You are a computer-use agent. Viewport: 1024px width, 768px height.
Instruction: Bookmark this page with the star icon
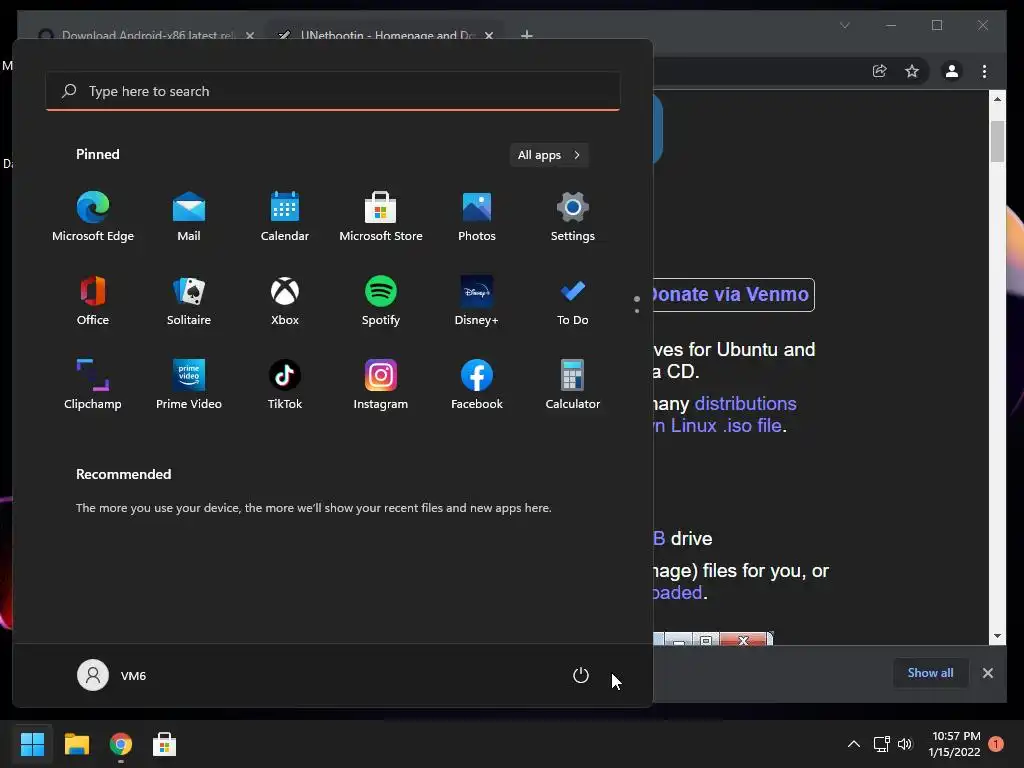click(912, 71)
